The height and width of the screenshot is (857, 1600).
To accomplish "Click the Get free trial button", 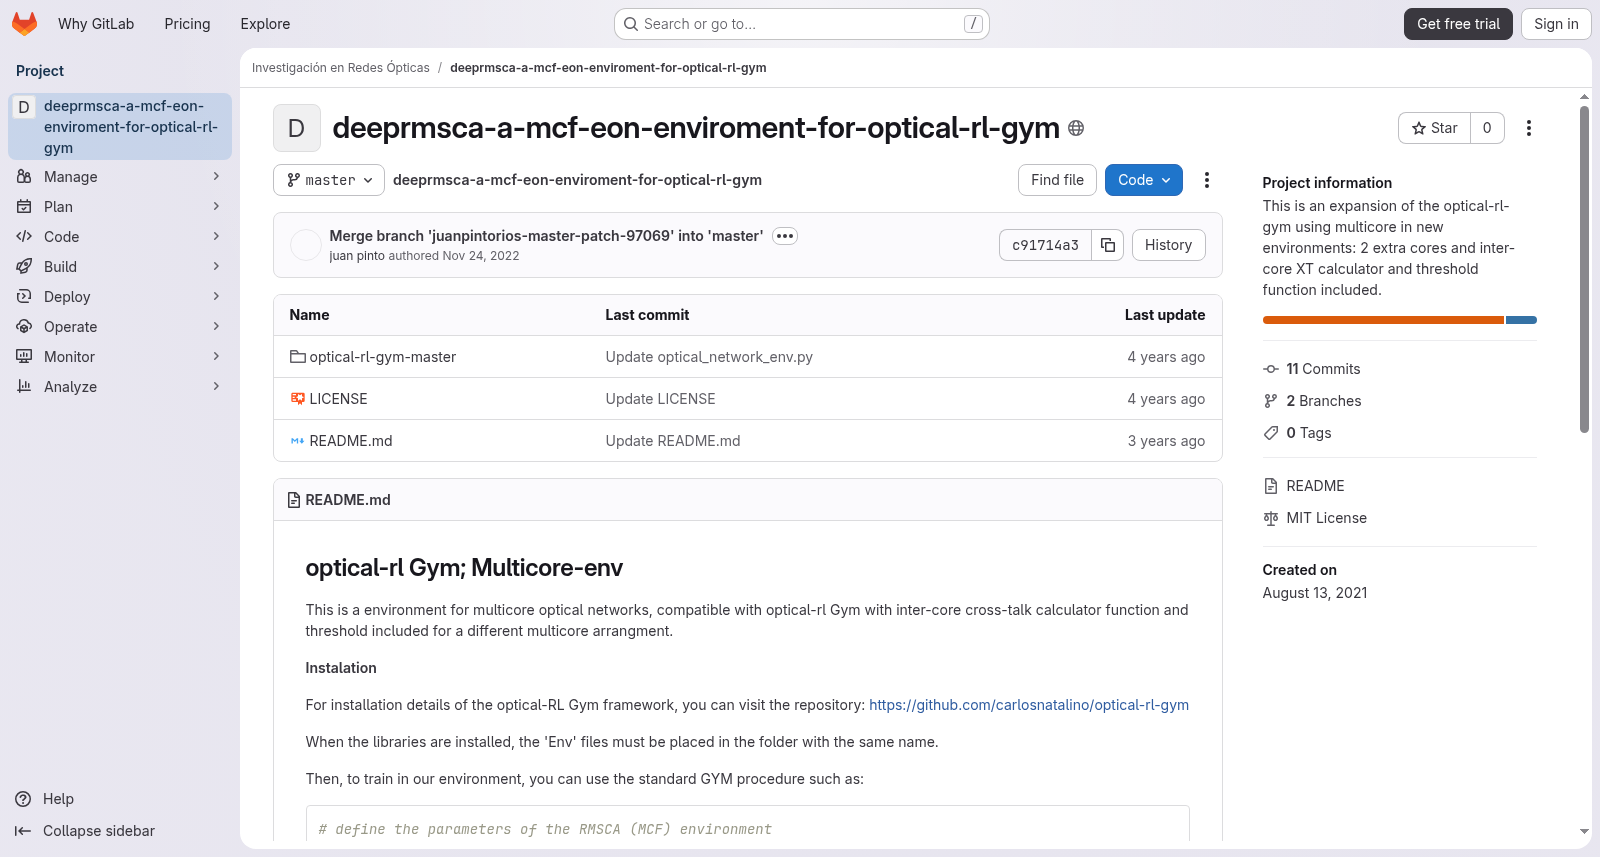I will (x=1458, y=24).
